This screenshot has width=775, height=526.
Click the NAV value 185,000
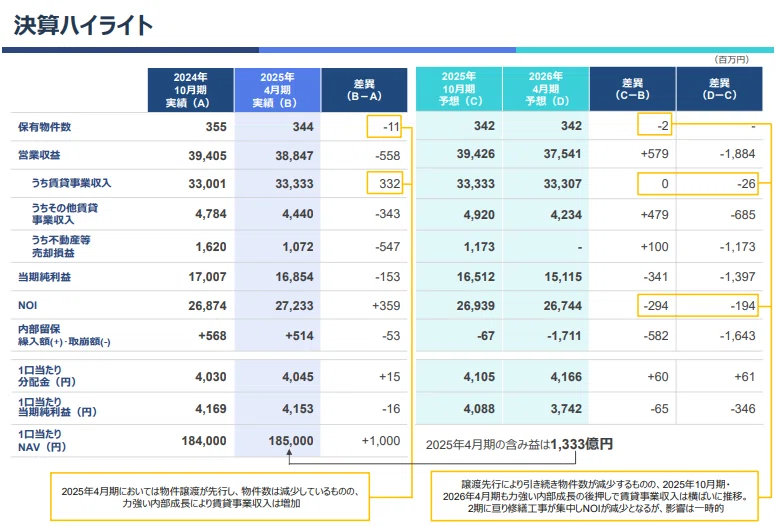point(291,440)
